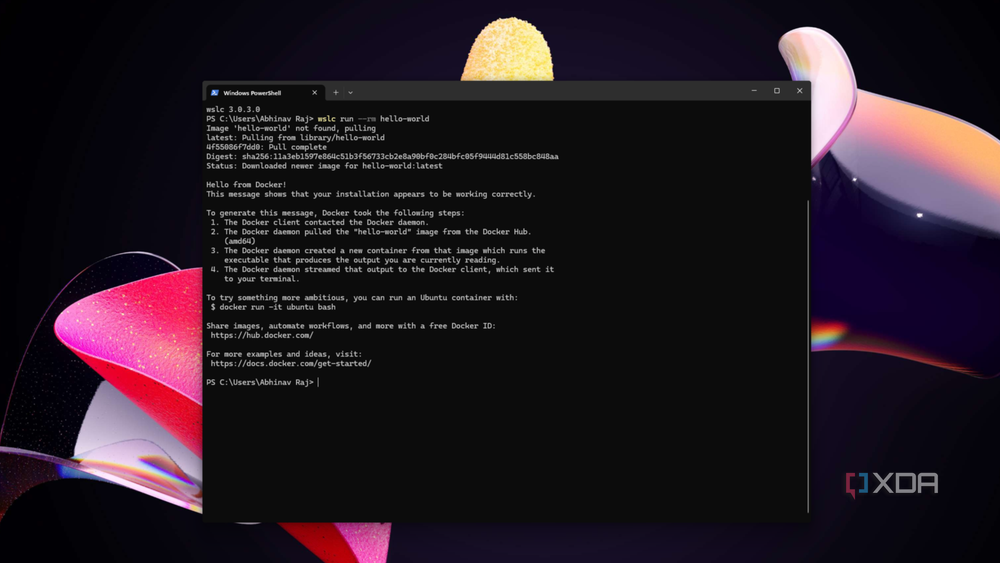
Task: Open a new terminal tab with plus
Action: (335, 92)
